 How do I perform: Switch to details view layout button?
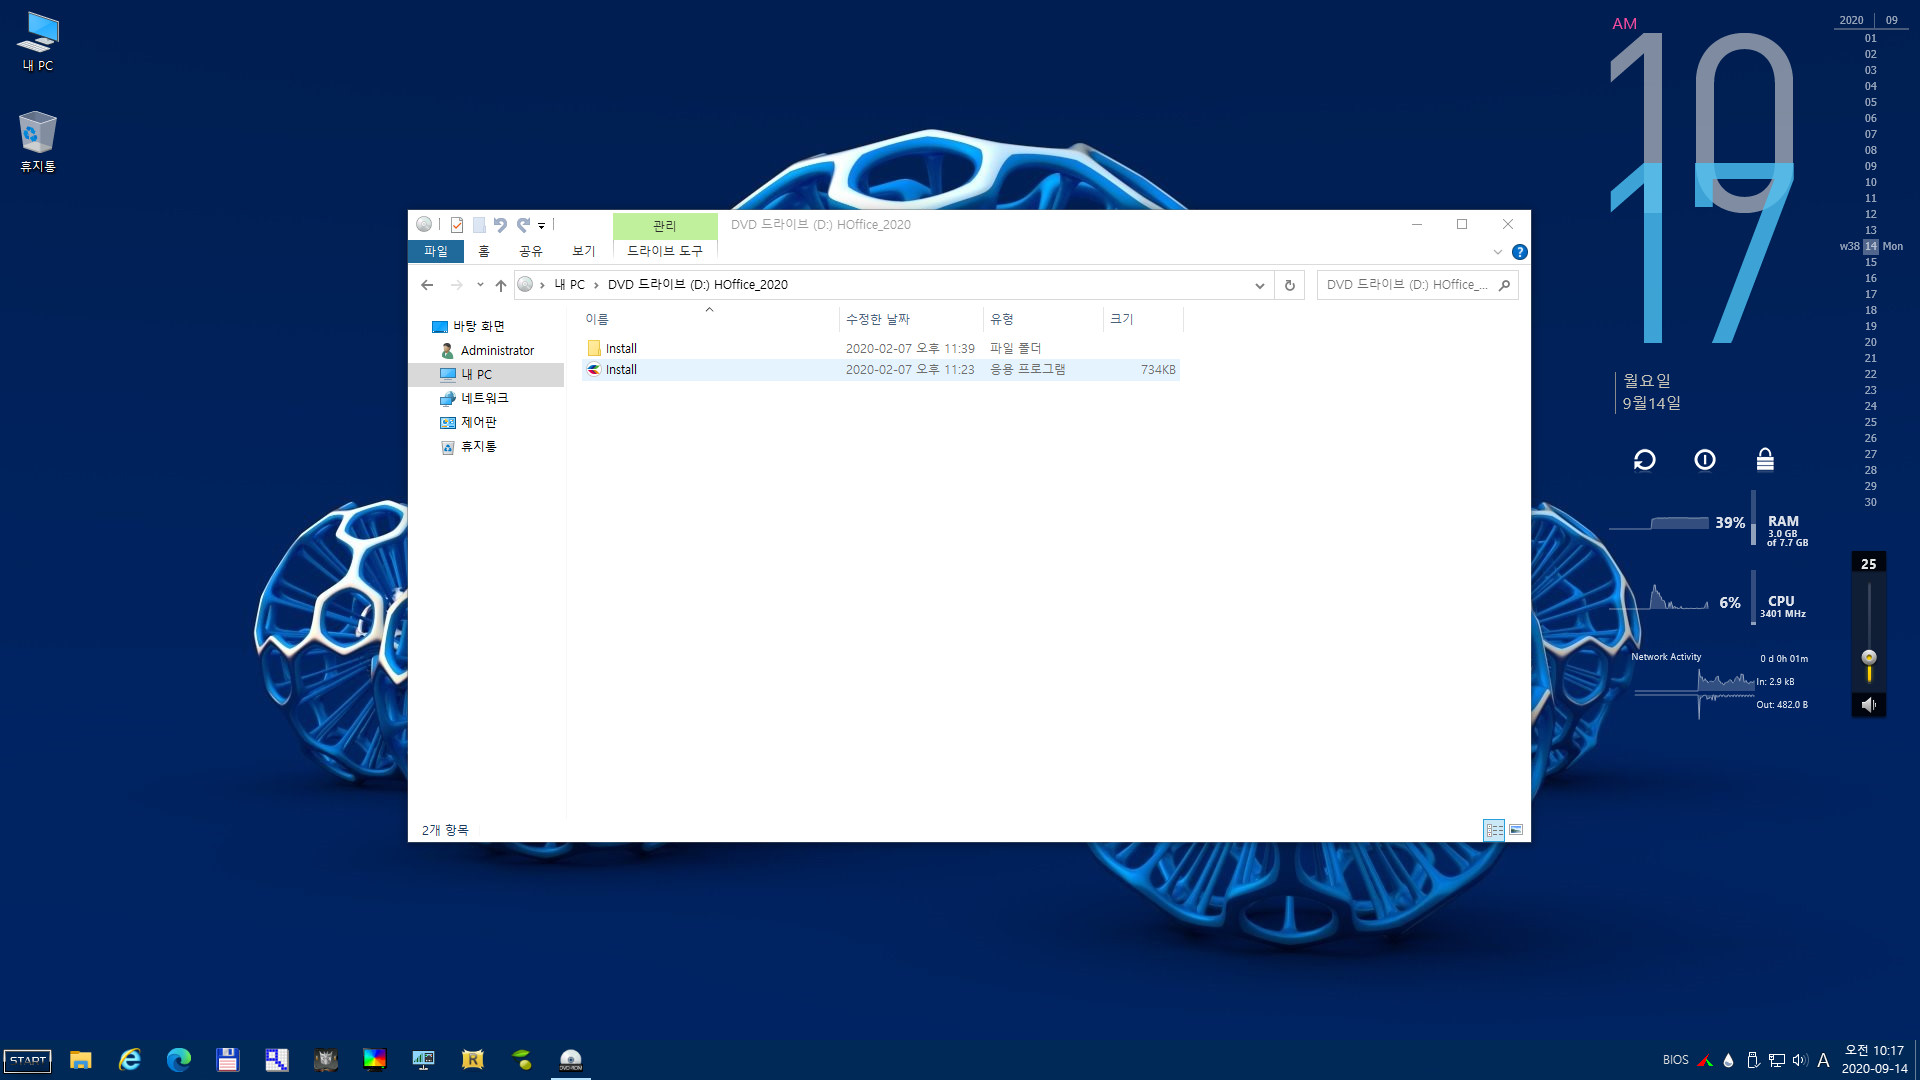[x=1494, y=830]
